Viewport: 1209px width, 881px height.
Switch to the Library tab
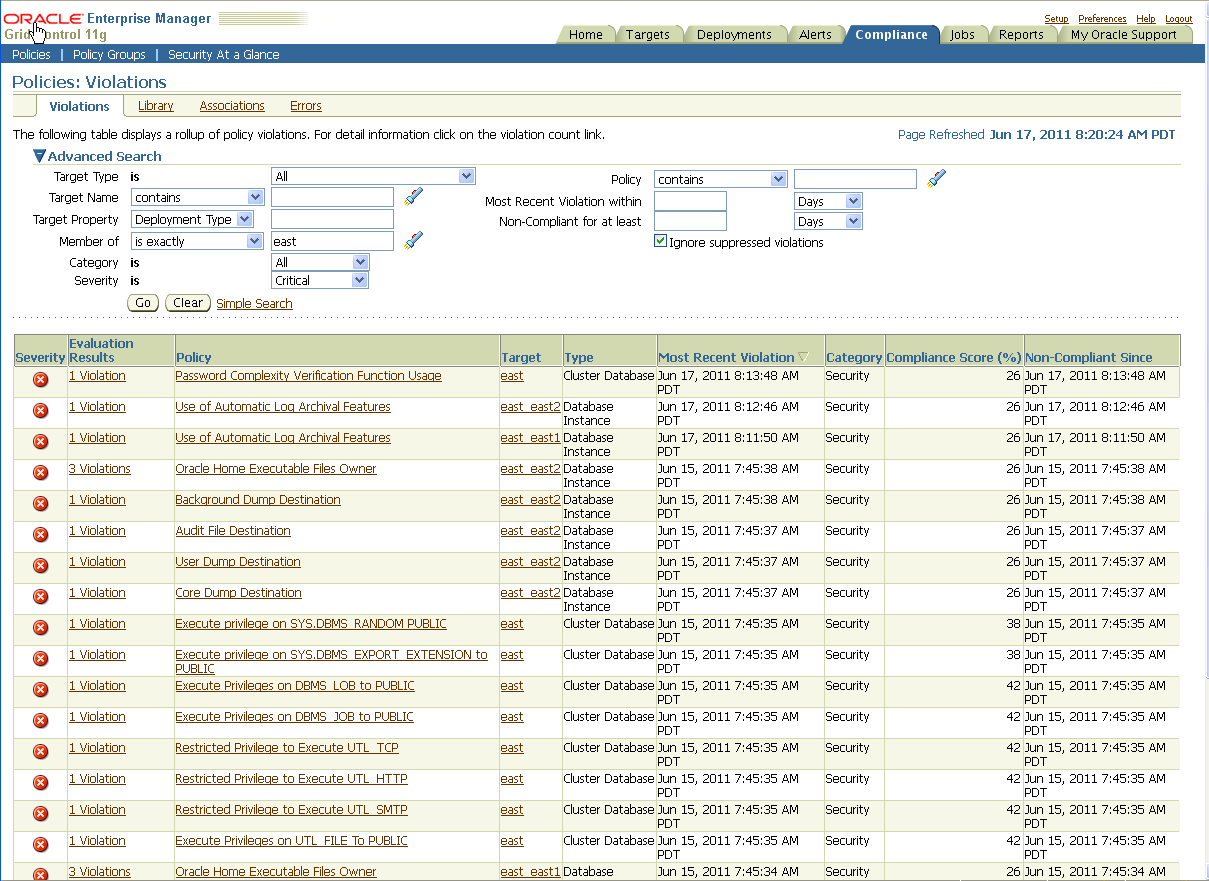coord(155,106)
